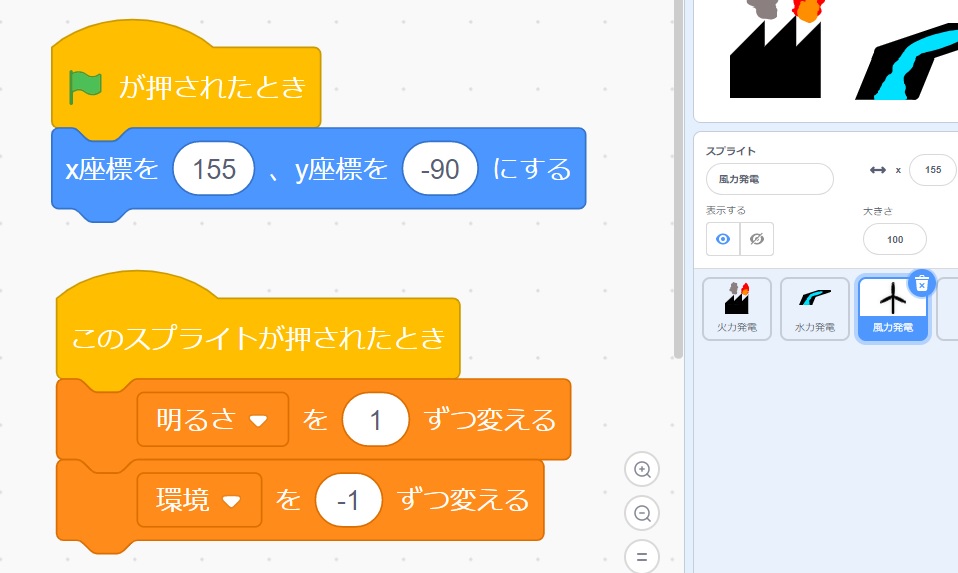
Task: Click the y座標 value -90 in block
Action: click(440, 169)
